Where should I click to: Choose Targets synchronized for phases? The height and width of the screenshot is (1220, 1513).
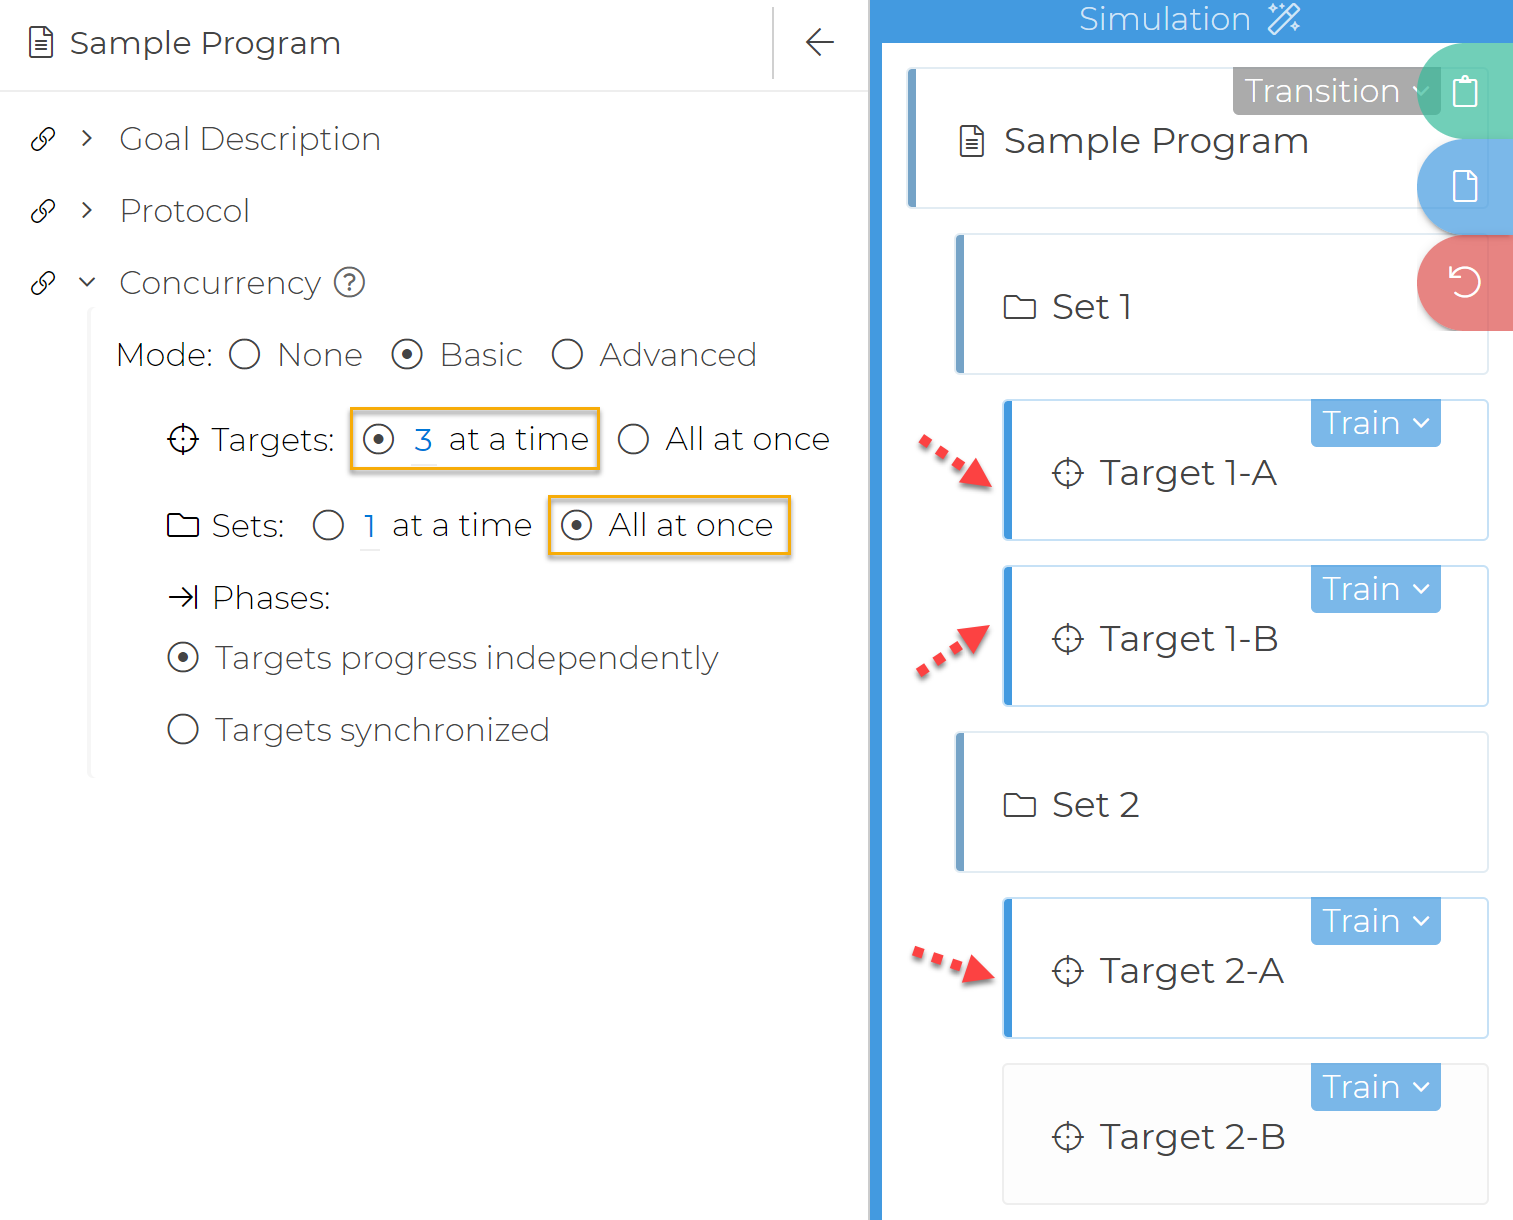click(x=183, y=730)
